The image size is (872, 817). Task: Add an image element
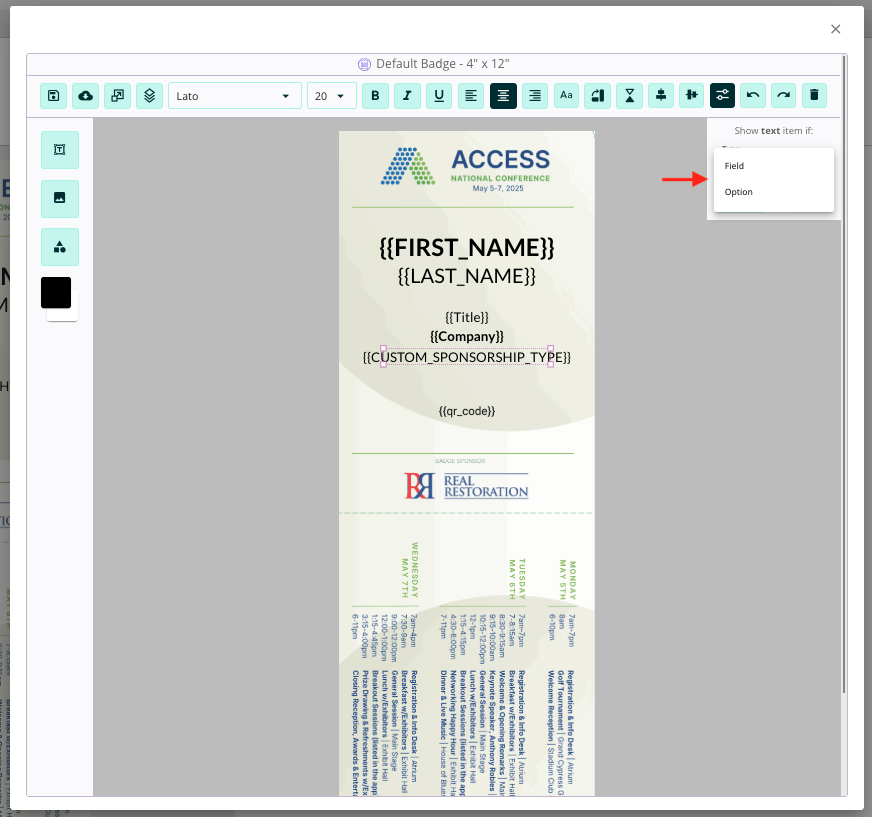[x=60, y=199]
